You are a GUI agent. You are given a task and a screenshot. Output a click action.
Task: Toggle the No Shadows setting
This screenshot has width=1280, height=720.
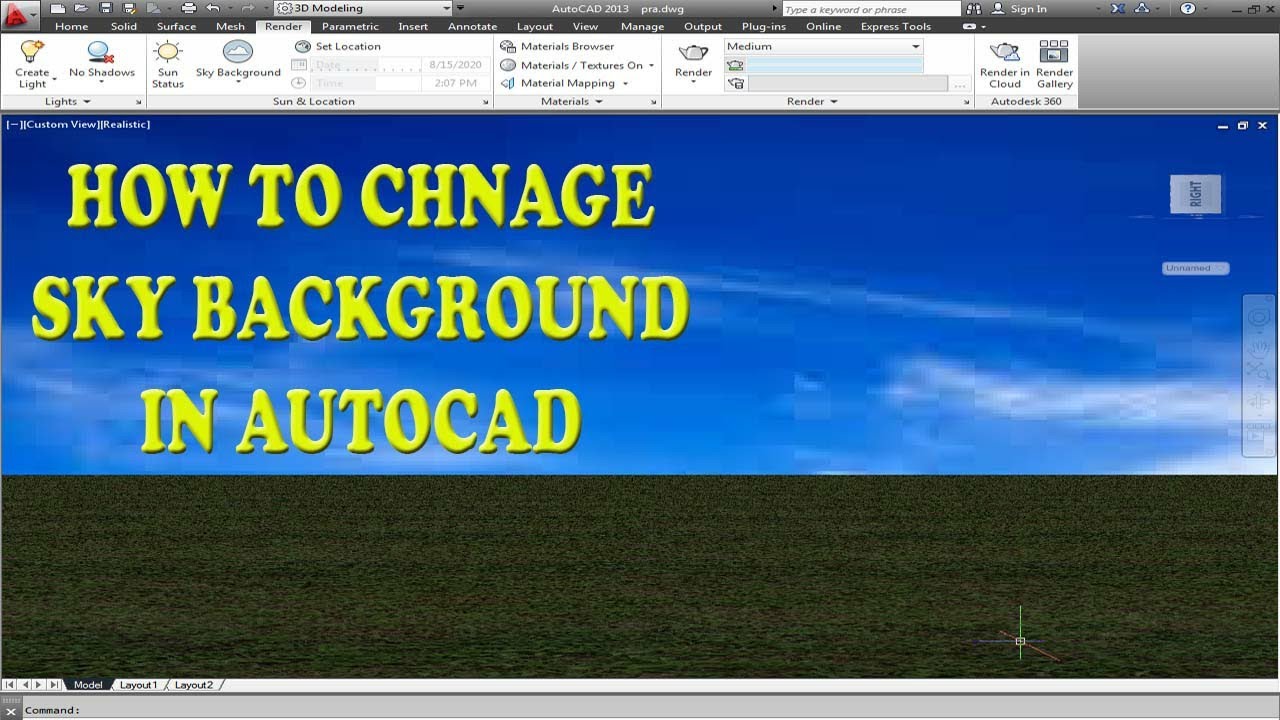coord(101,60)
